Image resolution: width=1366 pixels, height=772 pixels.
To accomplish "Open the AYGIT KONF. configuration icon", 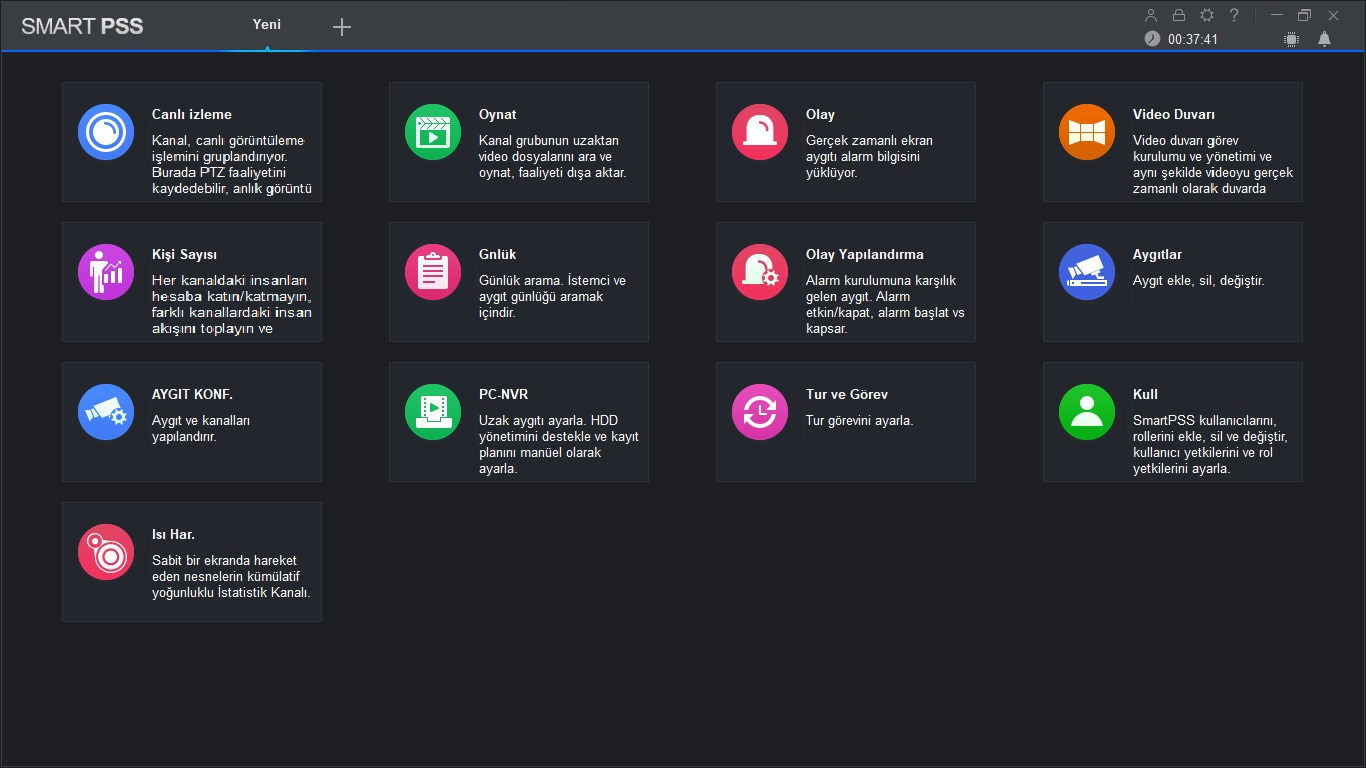I will (106, 412).
